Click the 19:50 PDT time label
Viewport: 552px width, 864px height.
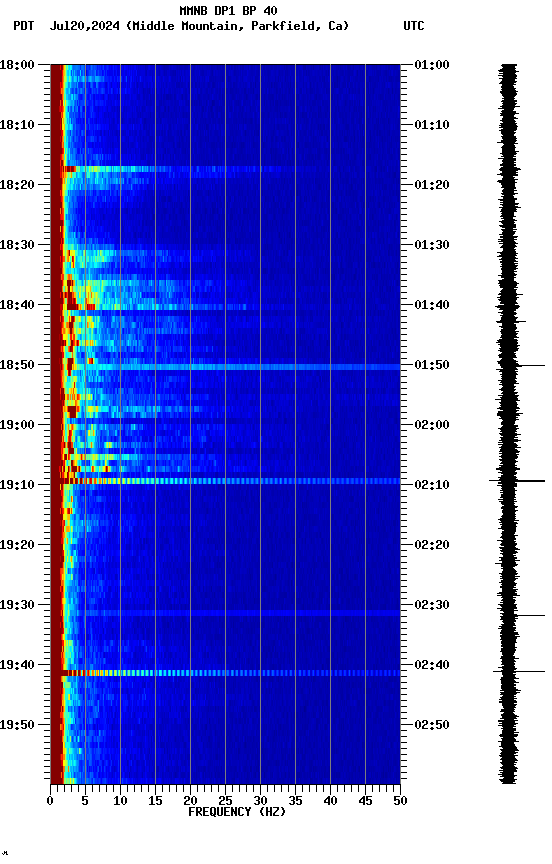17,725
